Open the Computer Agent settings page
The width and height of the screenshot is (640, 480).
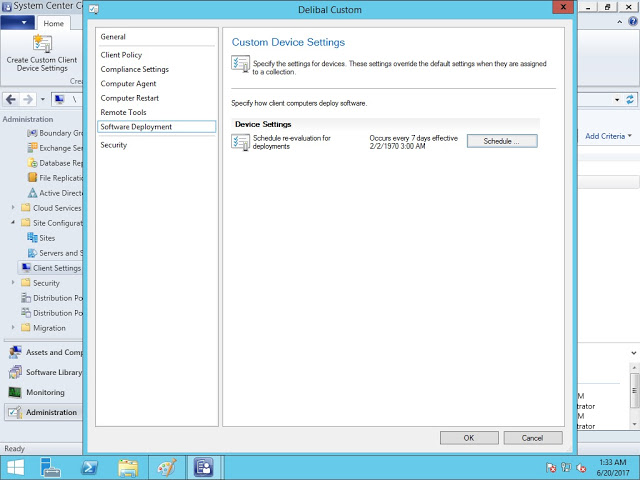(x=129, y=84)
